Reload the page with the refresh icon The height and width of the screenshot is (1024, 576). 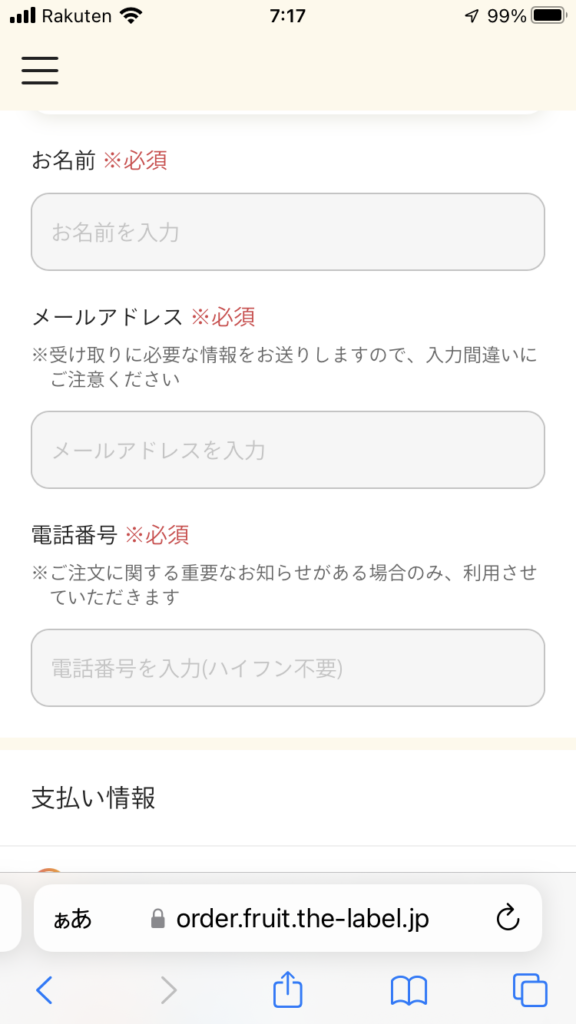click(507, 918)
